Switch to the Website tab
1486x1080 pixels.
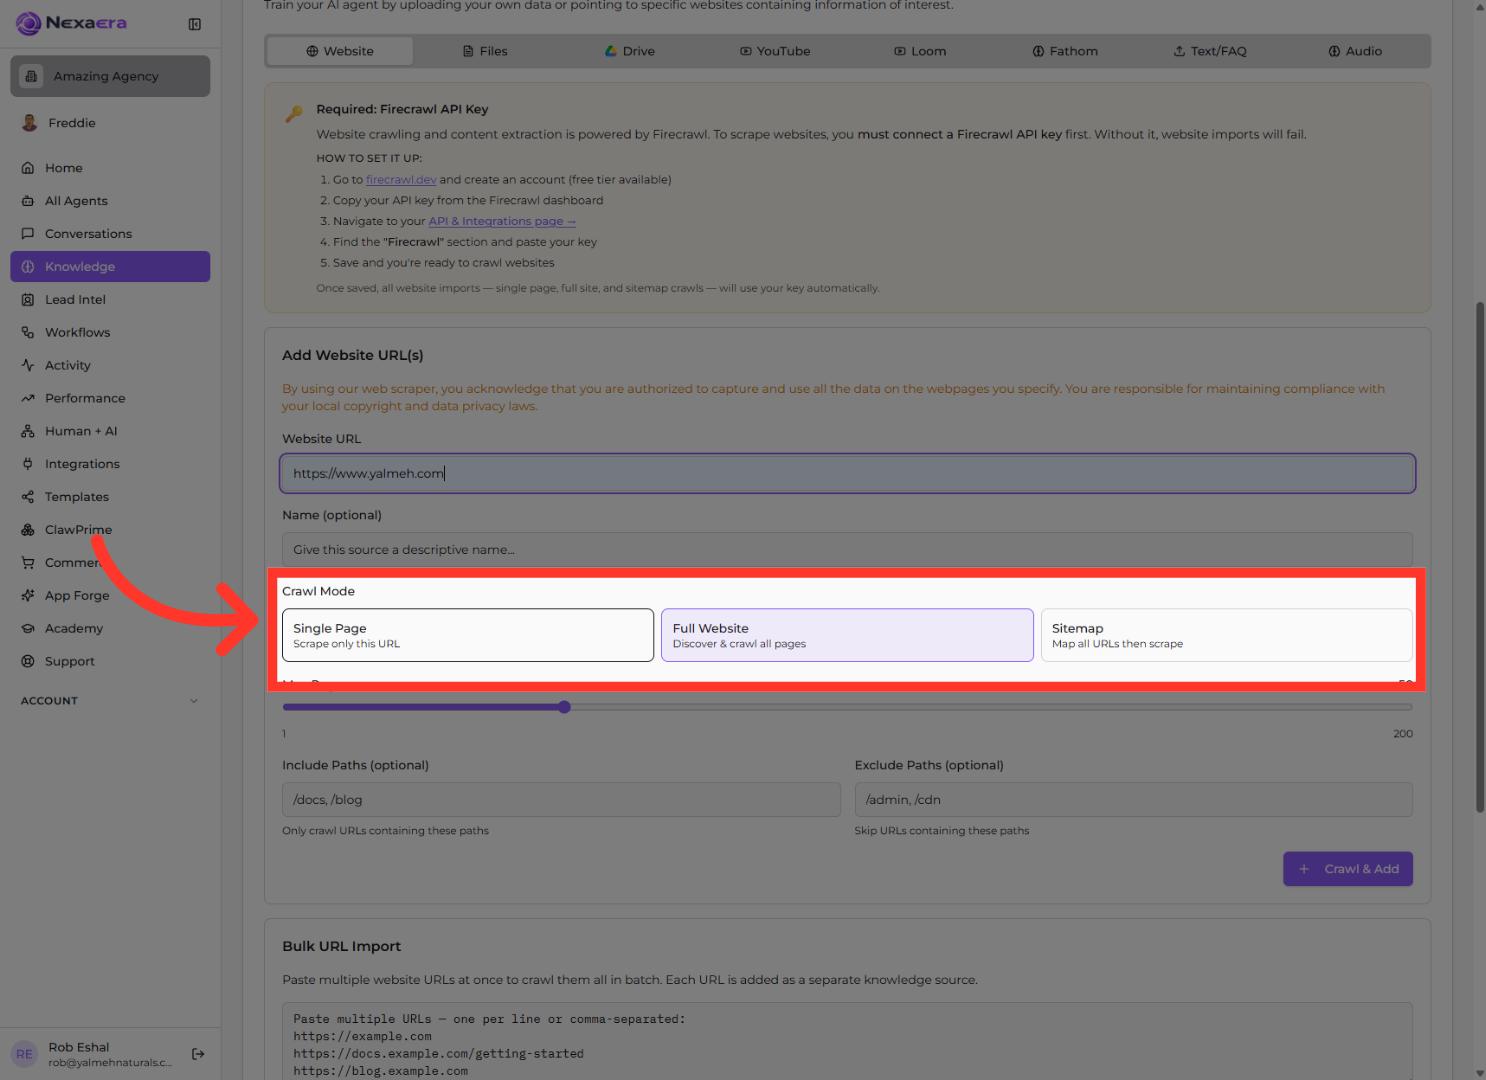coord(340,51)
